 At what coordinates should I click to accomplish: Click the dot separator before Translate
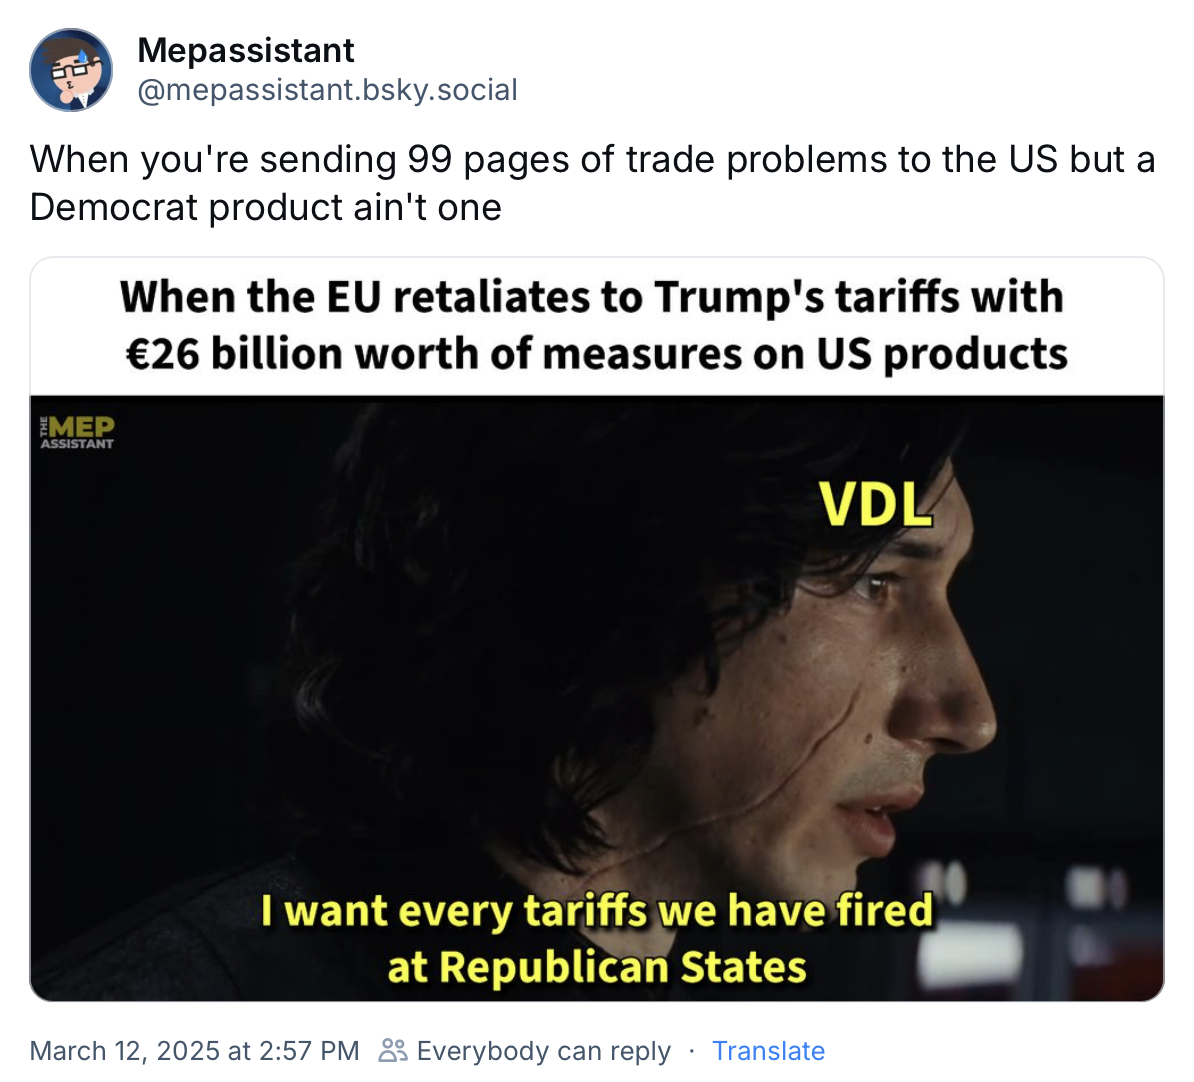691,1051
